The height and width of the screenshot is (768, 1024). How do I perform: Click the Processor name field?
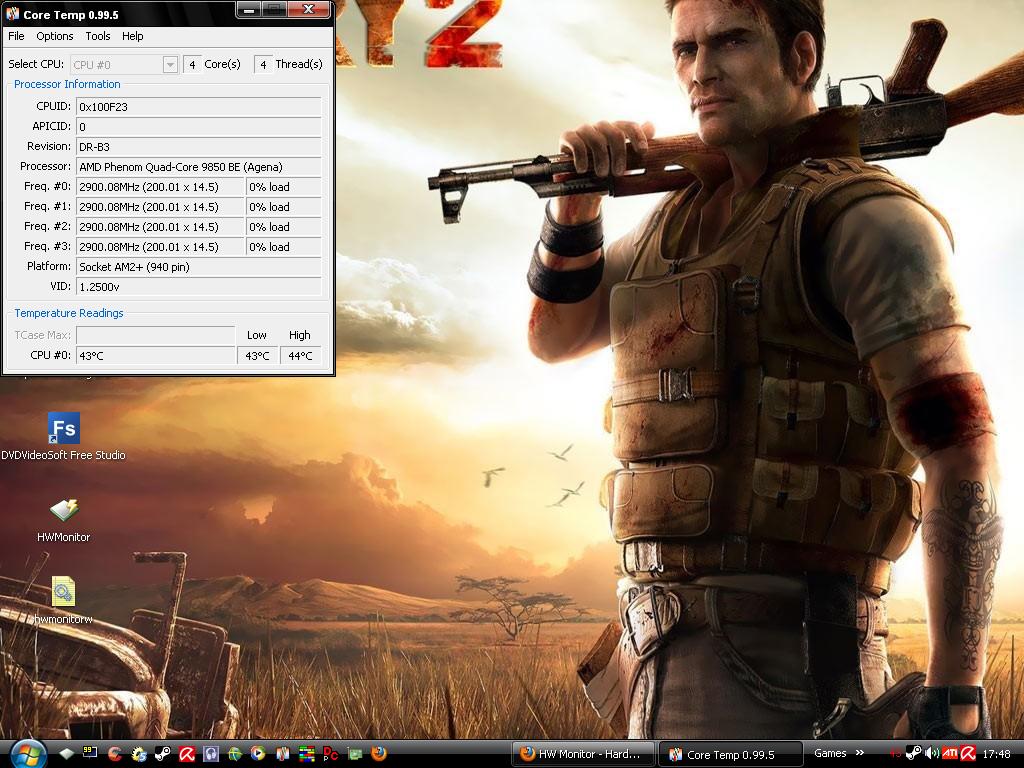(x=199, y=167)
